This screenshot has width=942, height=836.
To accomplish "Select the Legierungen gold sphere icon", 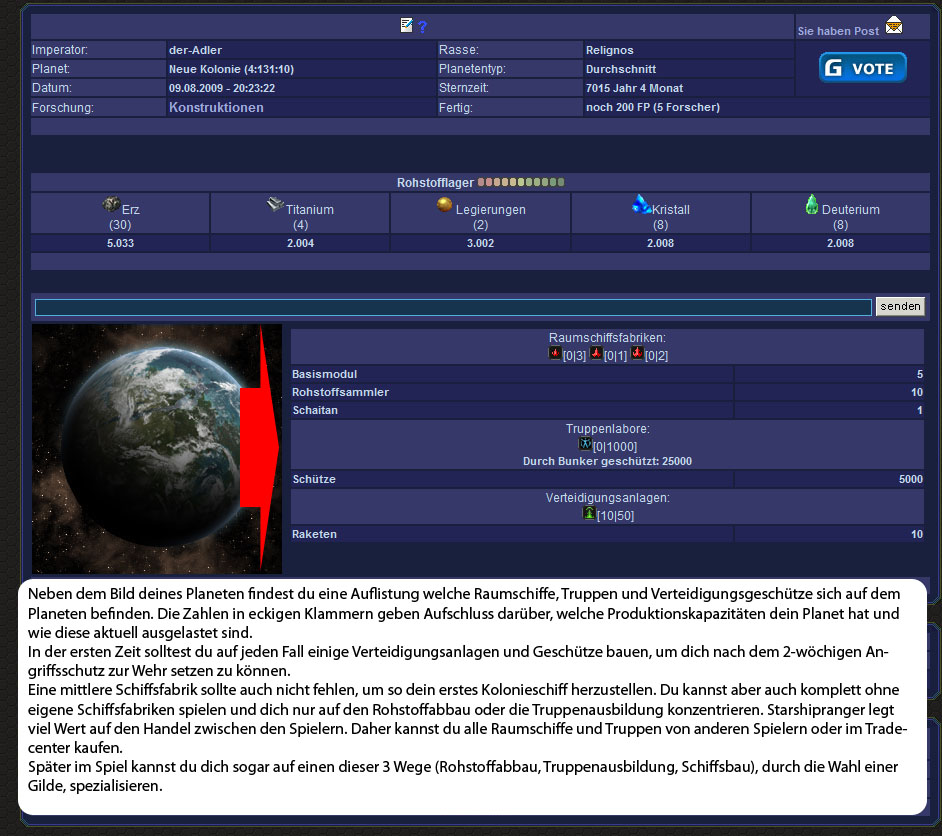I will (x=445, y=204).
